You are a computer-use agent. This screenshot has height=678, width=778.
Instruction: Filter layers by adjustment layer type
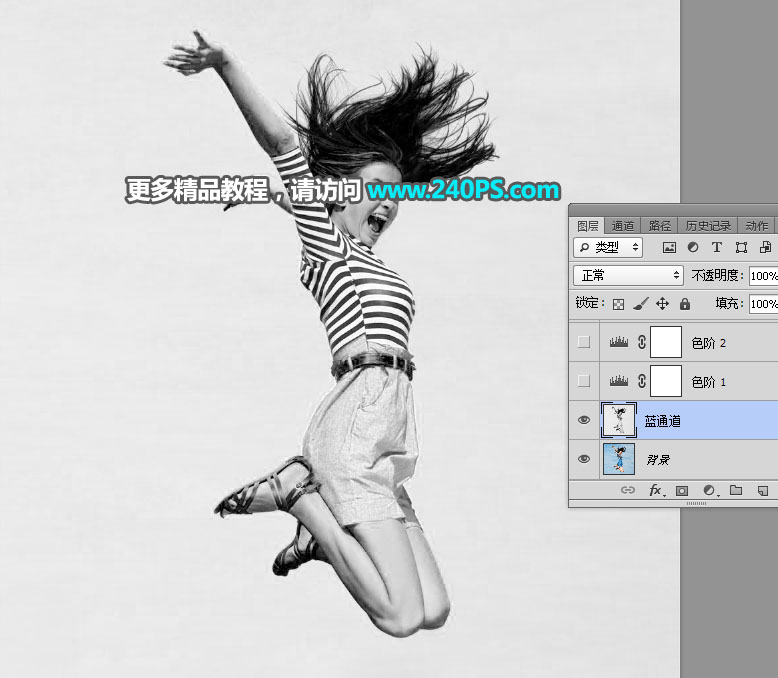(x=693, y=247)
